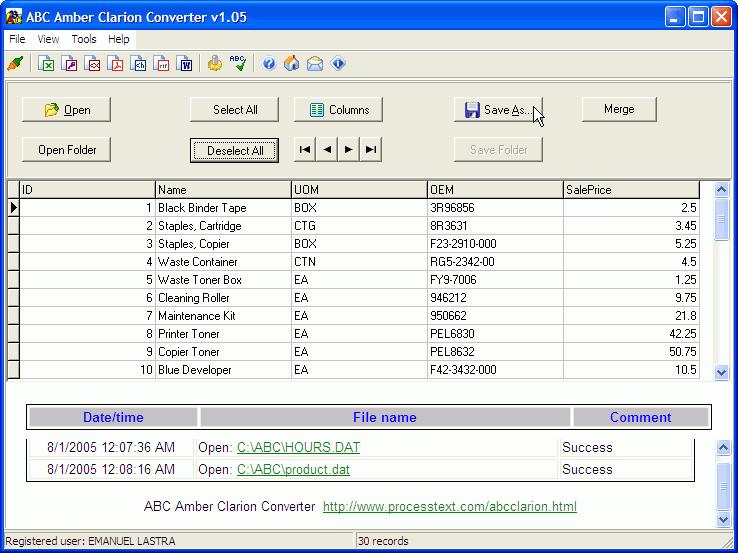
Task: Click the Columns button
Action: click(x=338, y=110)
